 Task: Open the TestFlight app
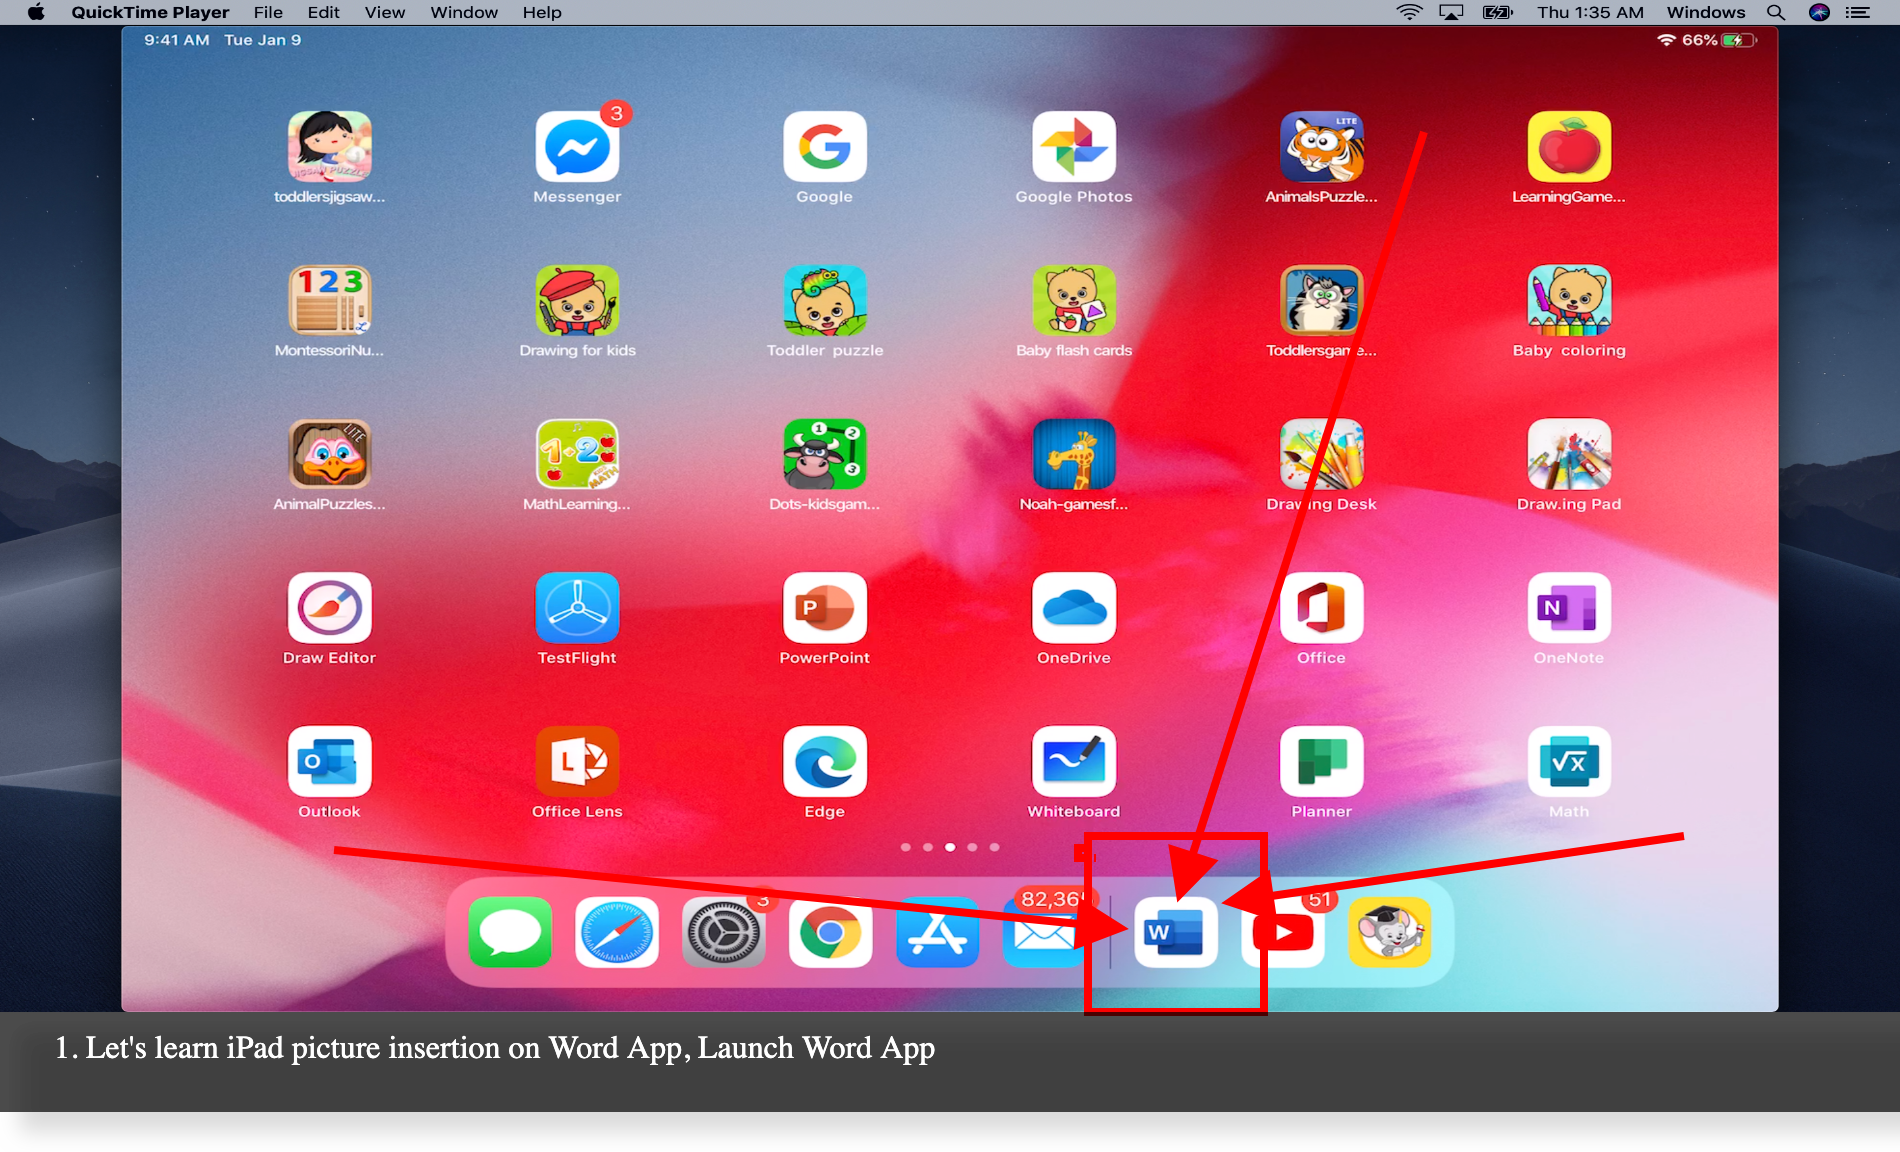click(577, 608)
